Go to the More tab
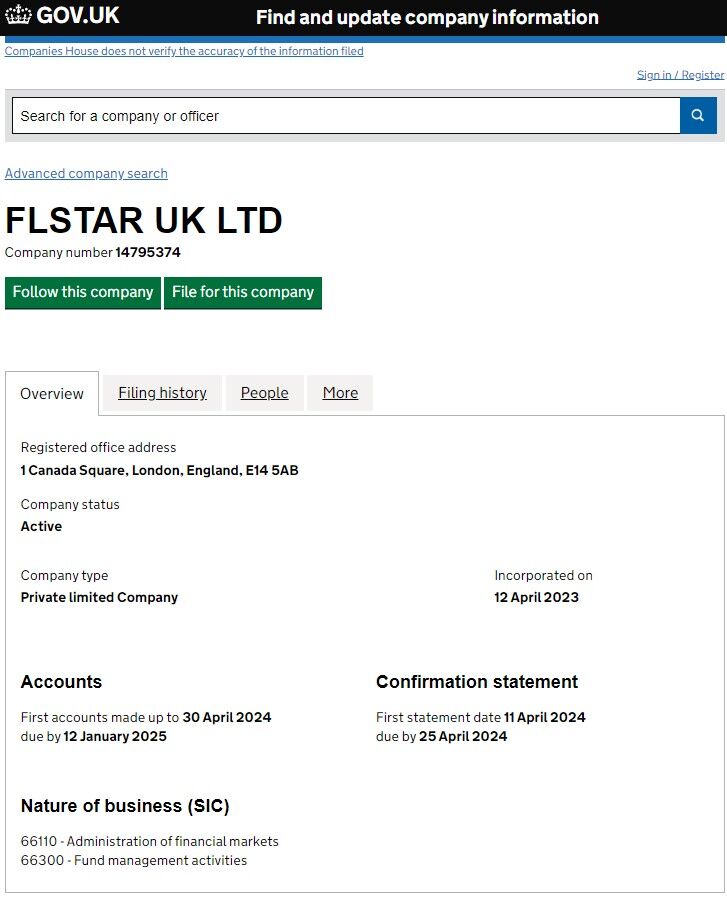 (340, 393)
